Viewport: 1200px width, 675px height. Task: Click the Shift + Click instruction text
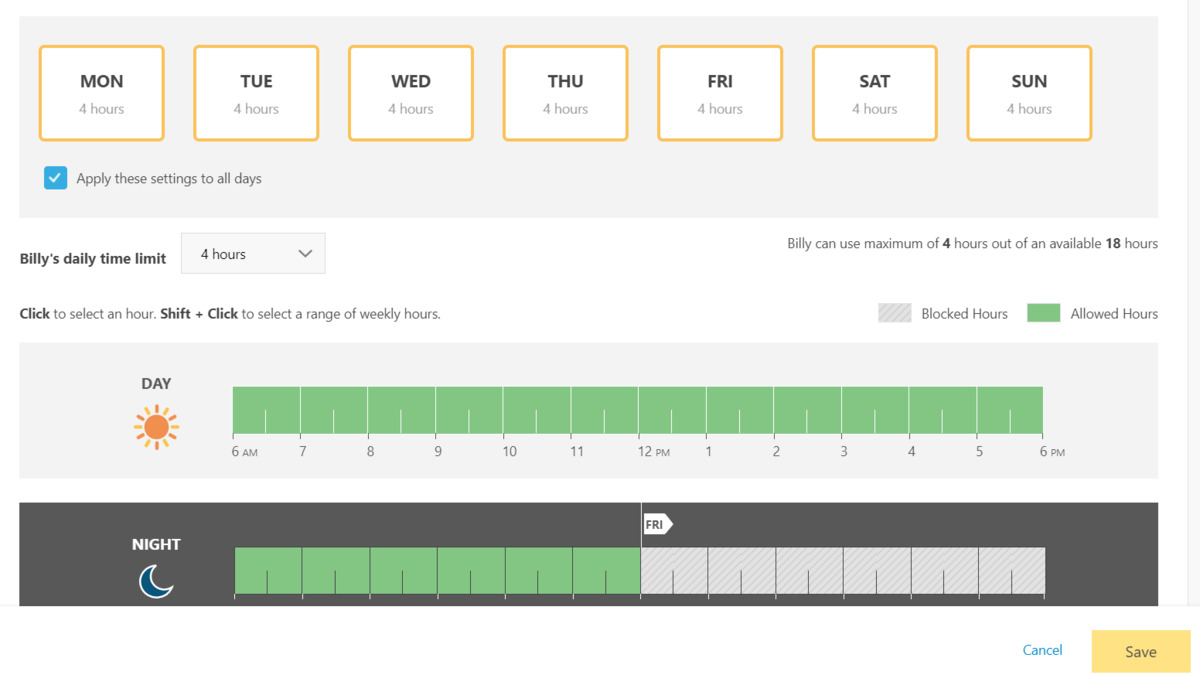tap(199, 313)
